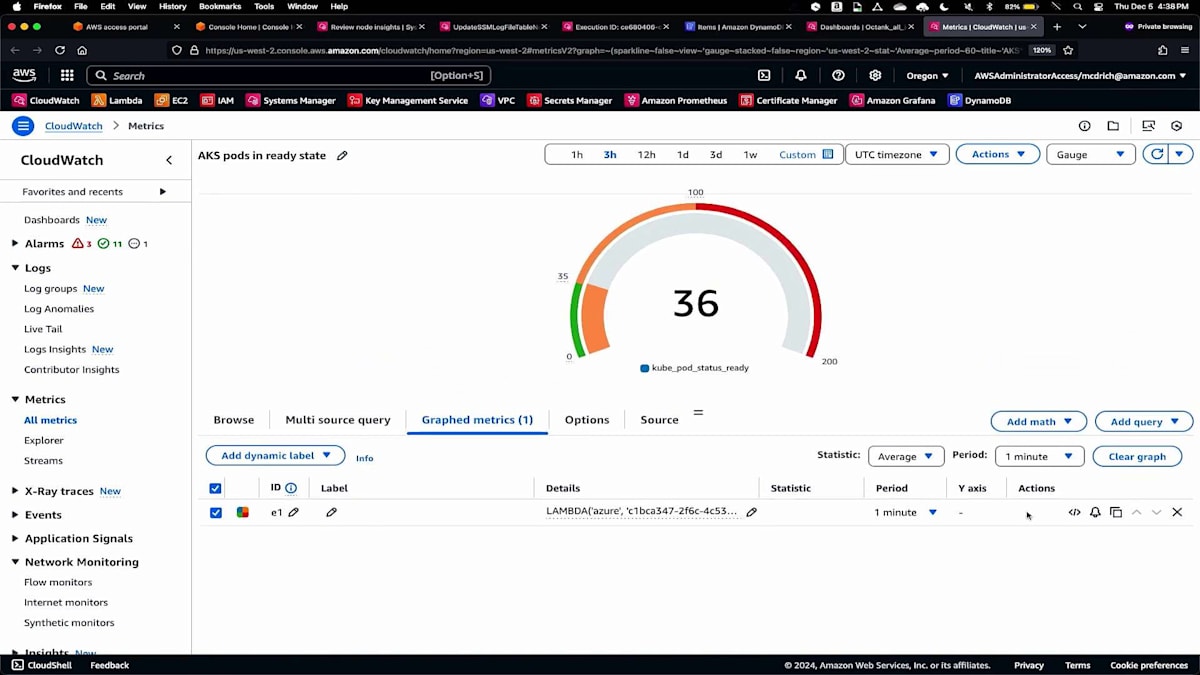This screenshot has width=1200, height=675.
Task: Toggle the select-all metrics header checkbox
Action: pyautogui.click(x=216, y=488)
